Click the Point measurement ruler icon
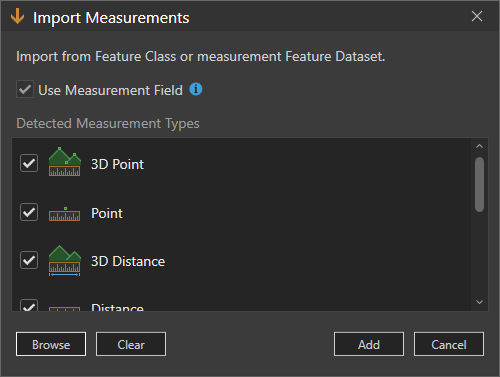The image size is (500, 377). click(65, 214)
